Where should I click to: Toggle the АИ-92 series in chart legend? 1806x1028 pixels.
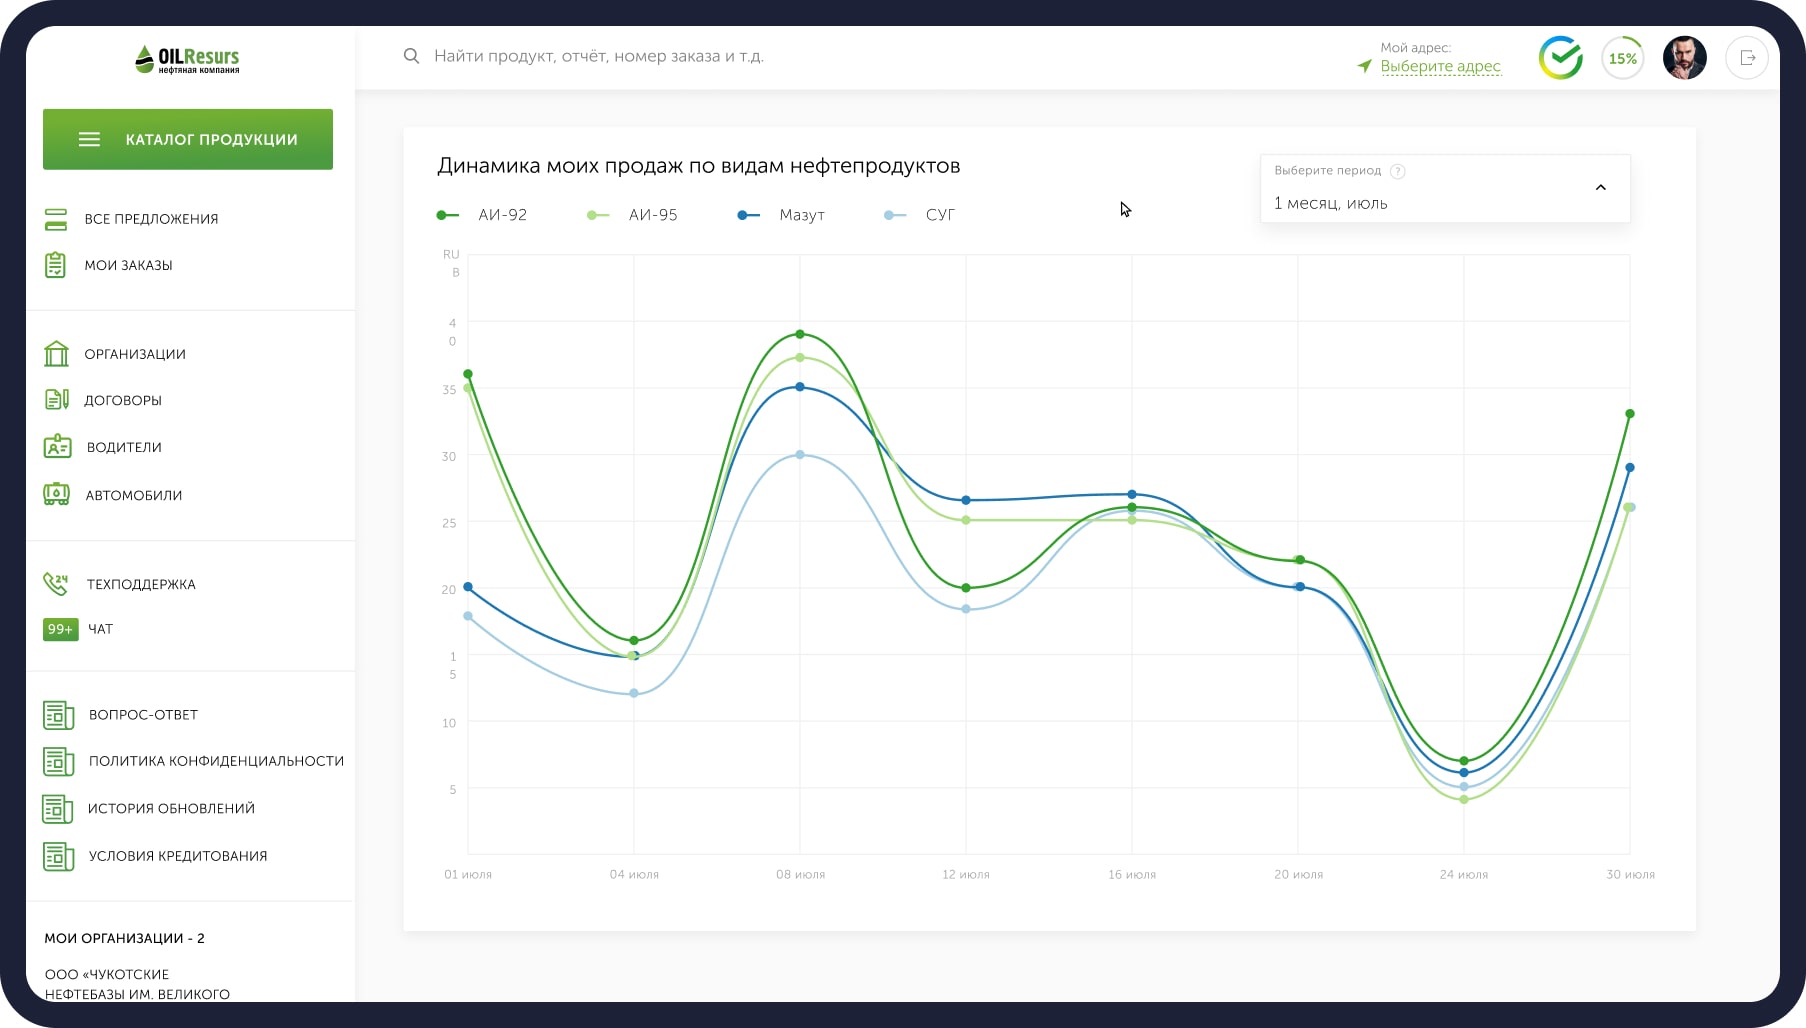point(483,215)
